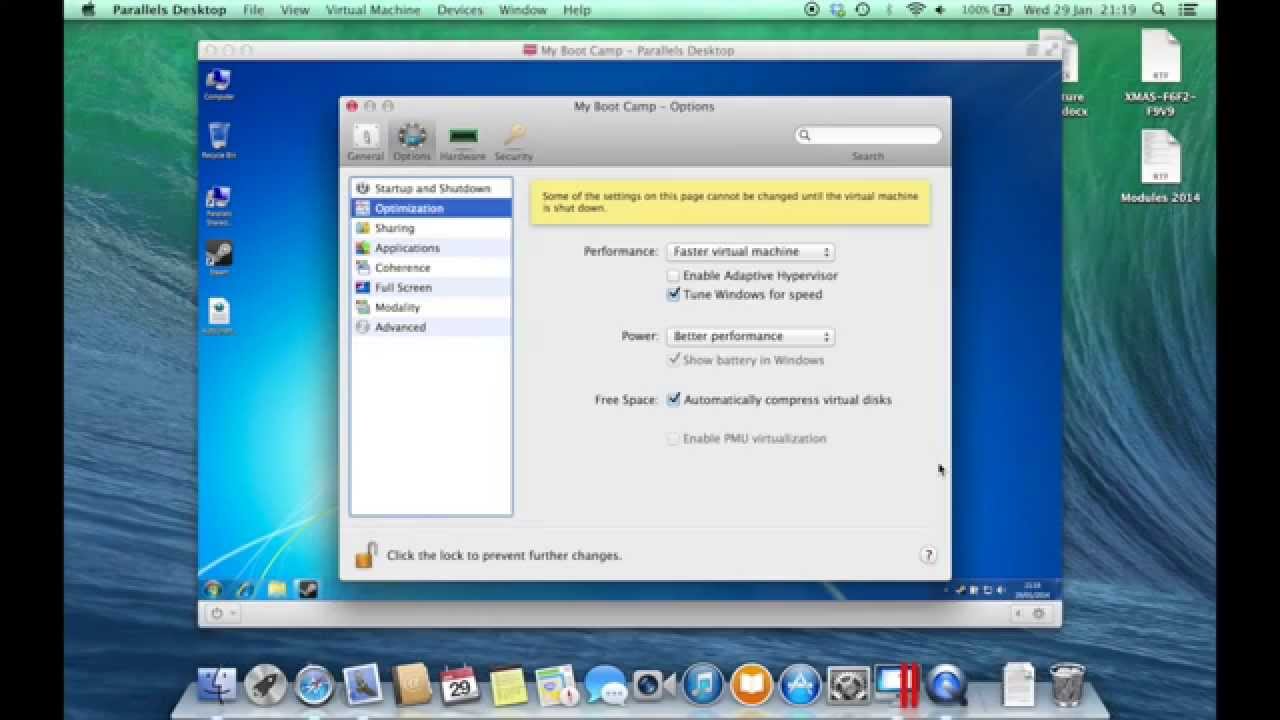The image size is (1280, 720).
Task: Select Modality in the sidebar
Action: (x=431, y=307)
